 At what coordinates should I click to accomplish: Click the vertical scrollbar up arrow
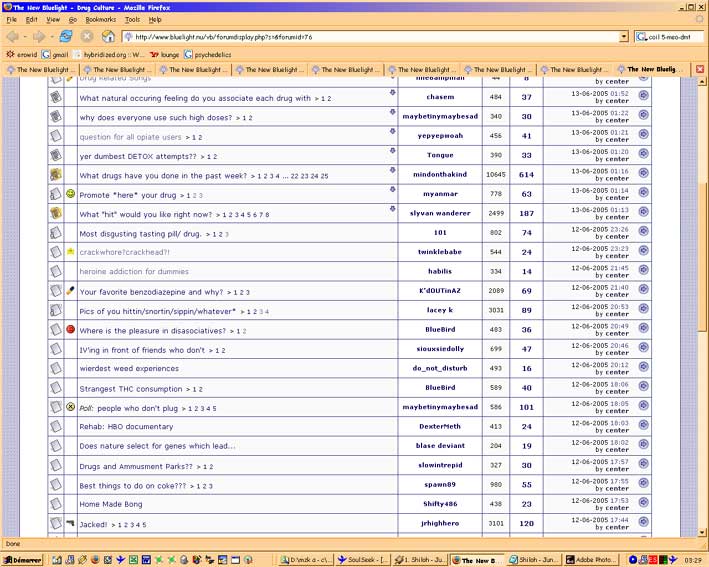tap(702, 81)
